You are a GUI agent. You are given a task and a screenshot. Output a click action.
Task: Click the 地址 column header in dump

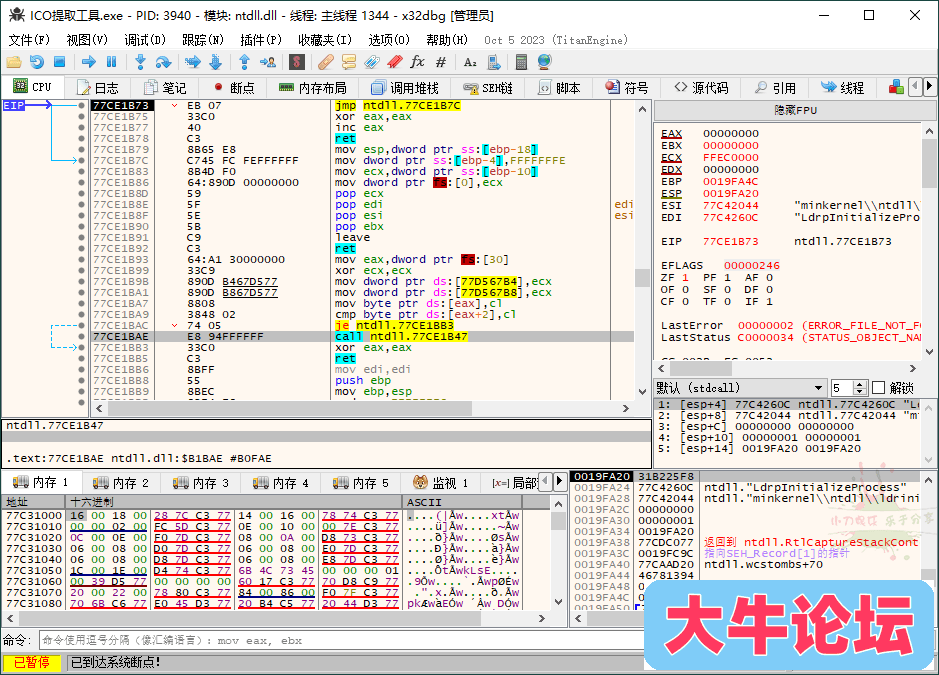tap(34, 502)
